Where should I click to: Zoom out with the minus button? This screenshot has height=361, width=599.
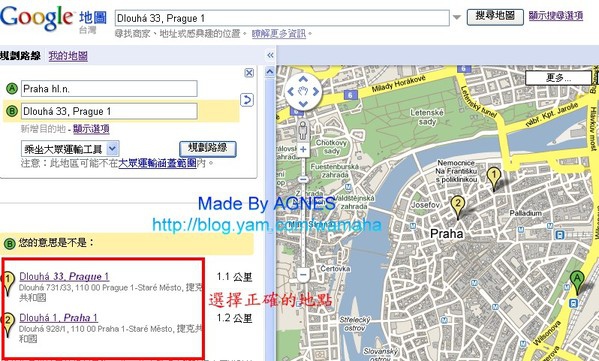coord(303,274)
